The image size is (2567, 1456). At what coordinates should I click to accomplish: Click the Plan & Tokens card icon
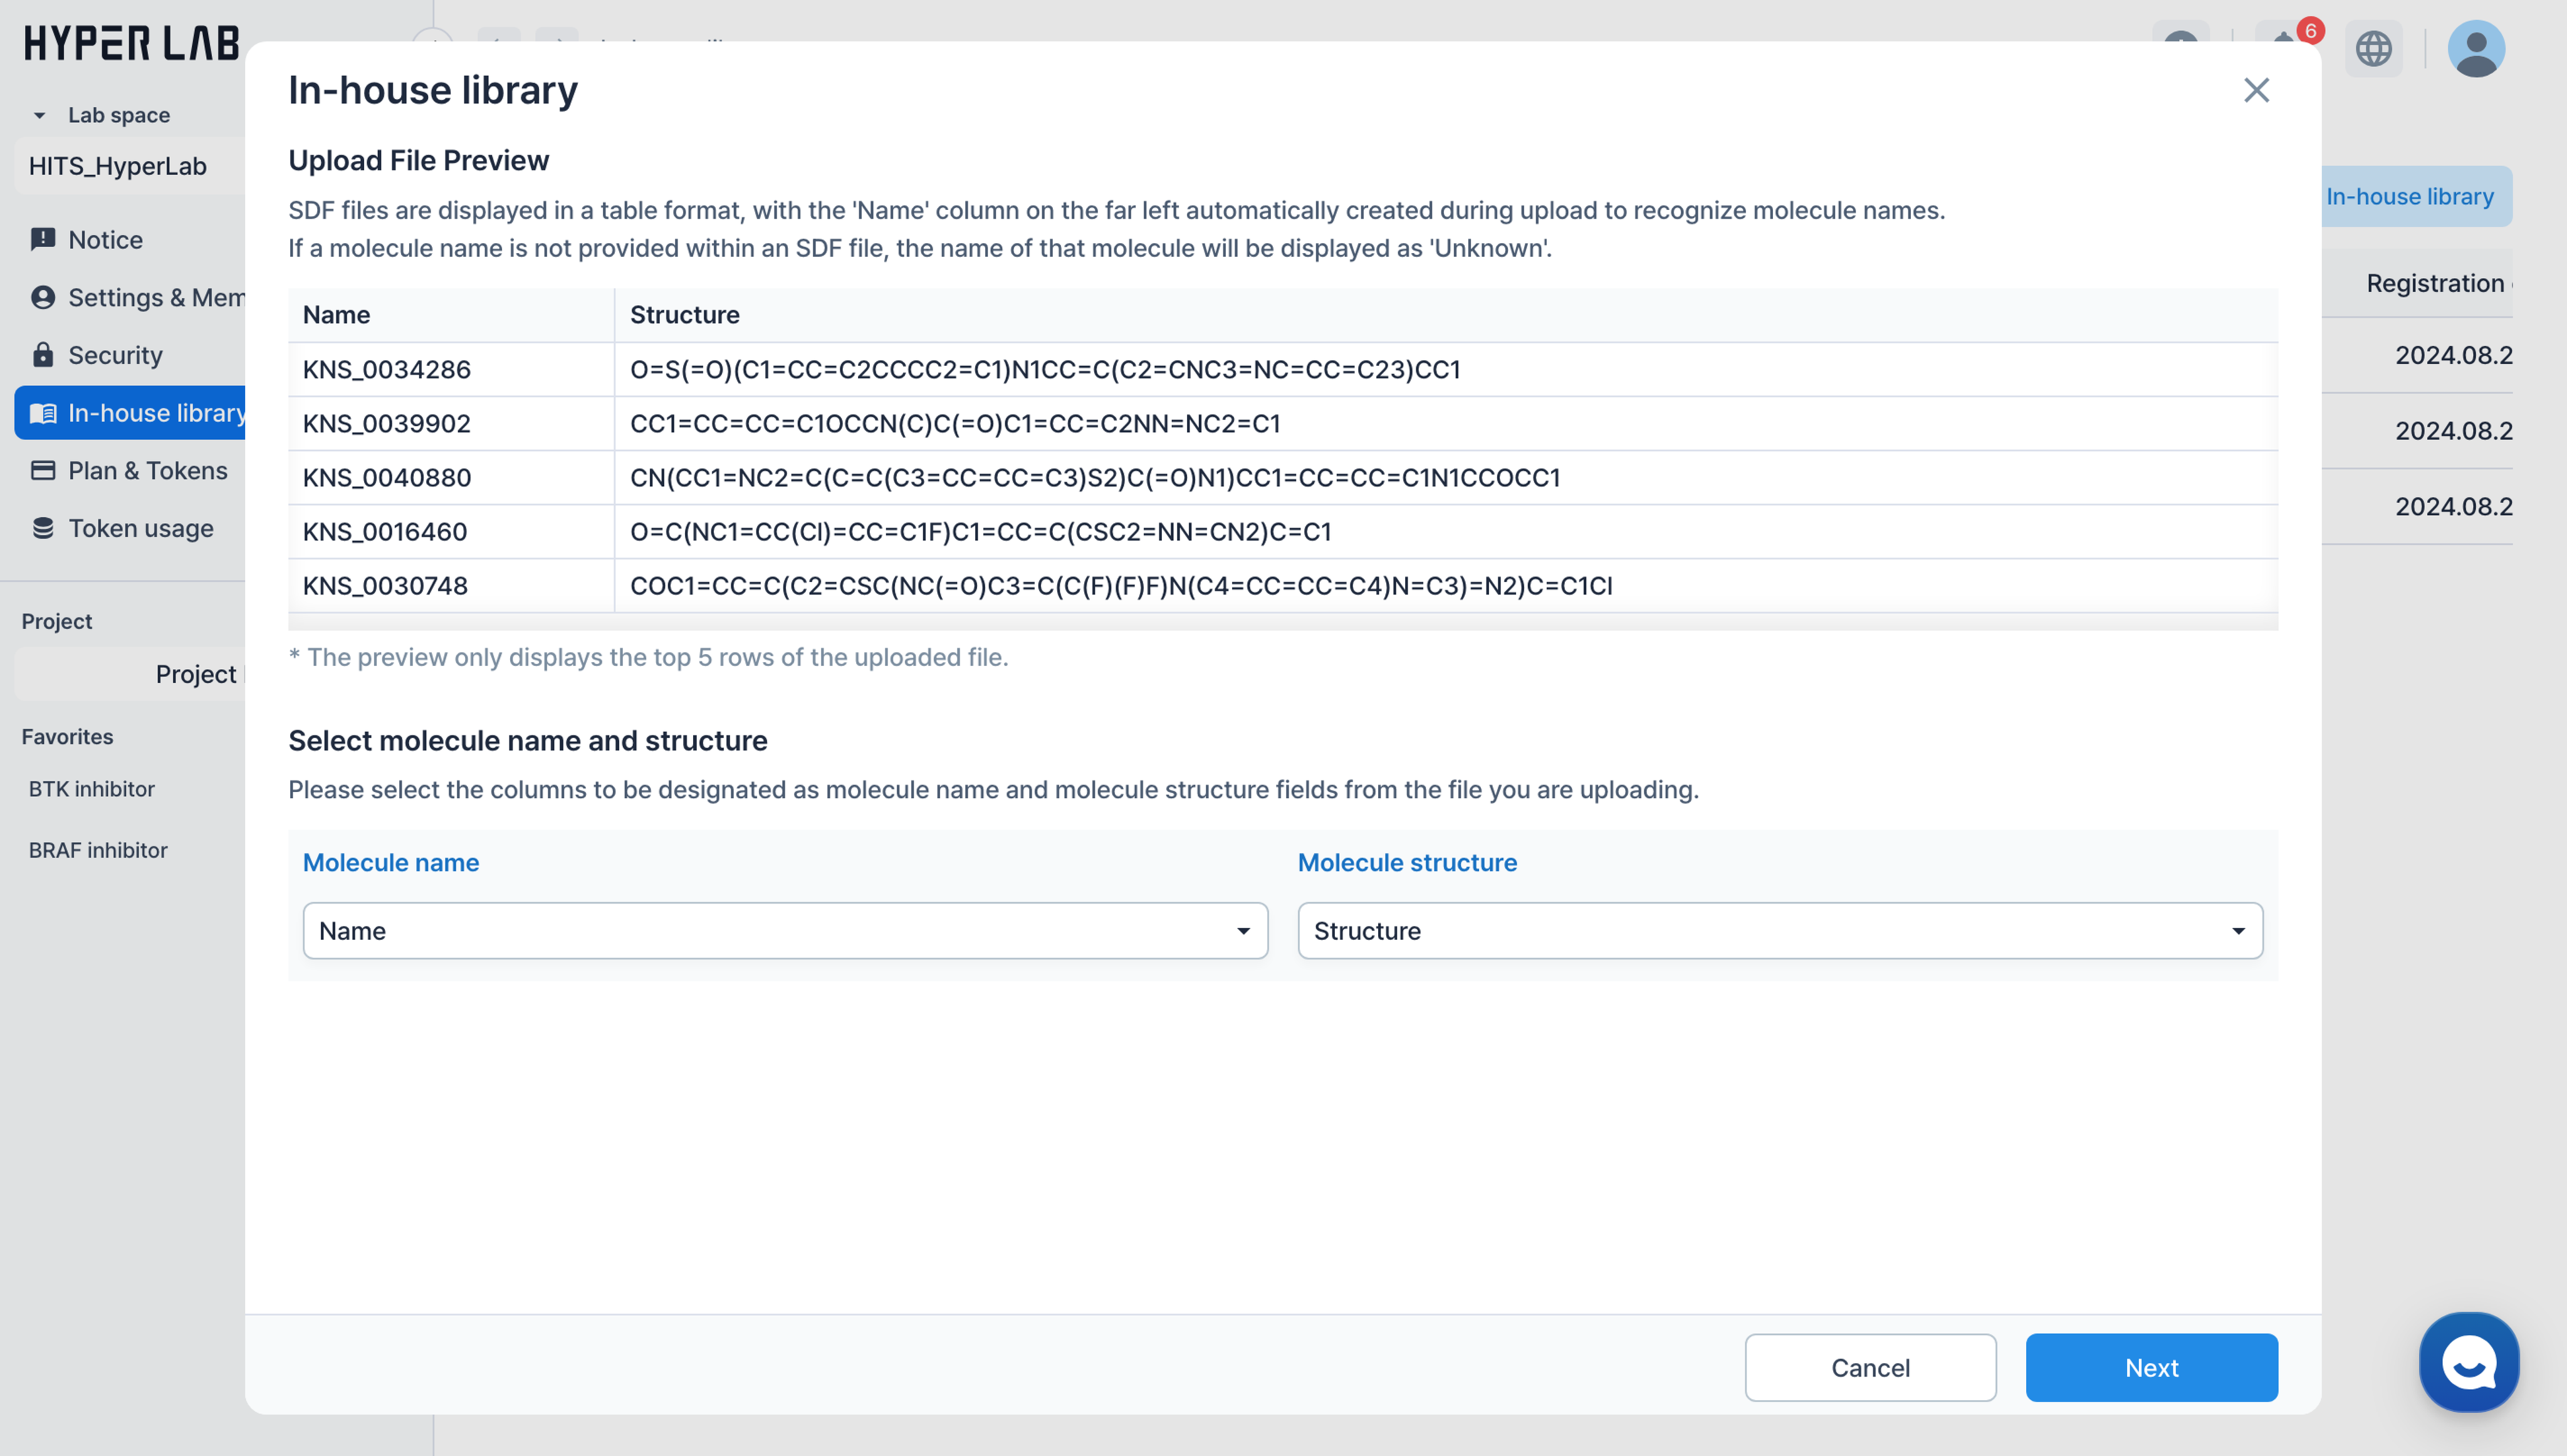coord(43,470)
